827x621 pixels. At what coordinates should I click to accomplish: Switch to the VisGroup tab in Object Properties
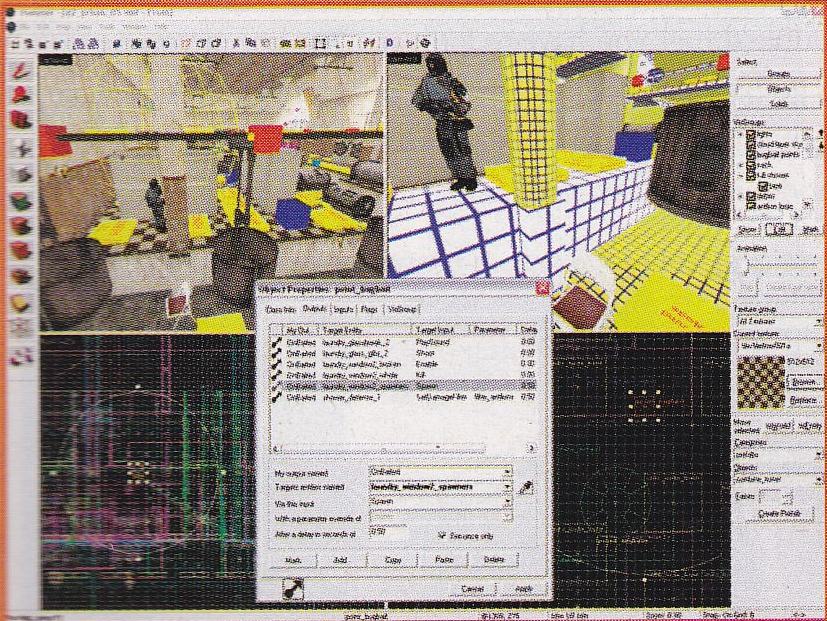(x=402, y=309)
